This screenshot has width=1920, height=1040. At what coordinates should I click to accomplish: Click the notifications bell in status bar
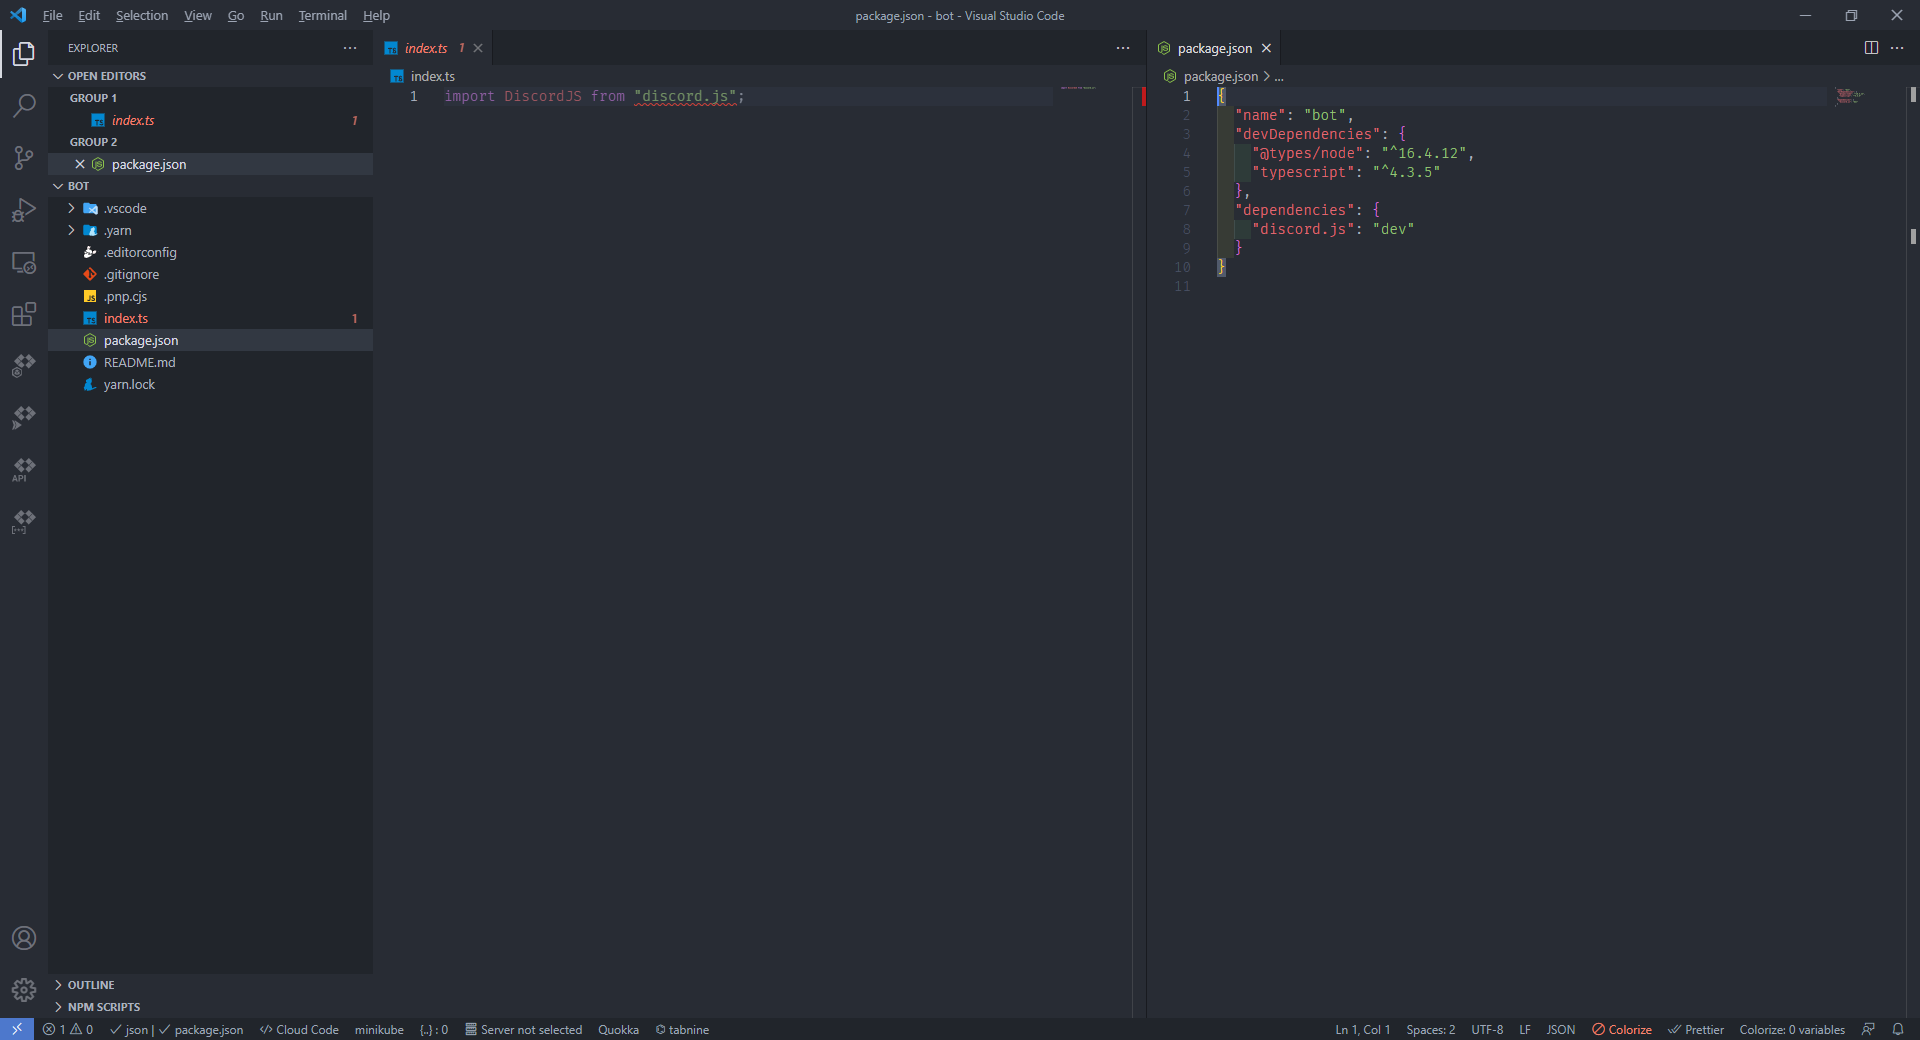1898,1029
